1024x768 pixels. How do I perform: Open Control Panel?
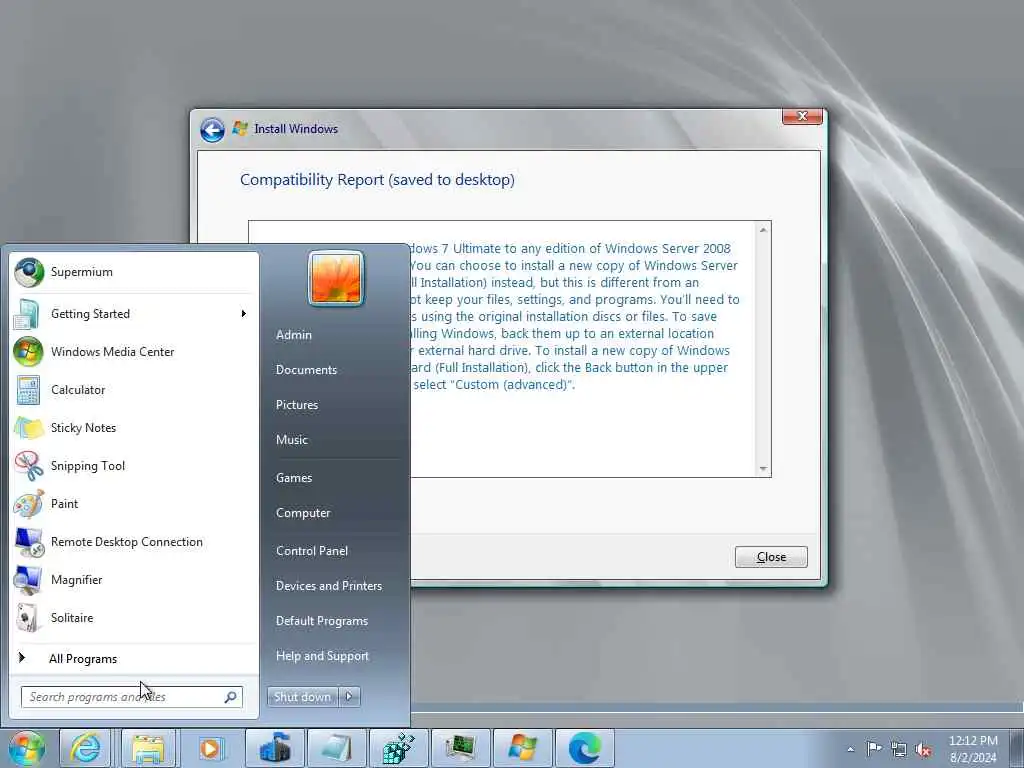pos(312,551)
